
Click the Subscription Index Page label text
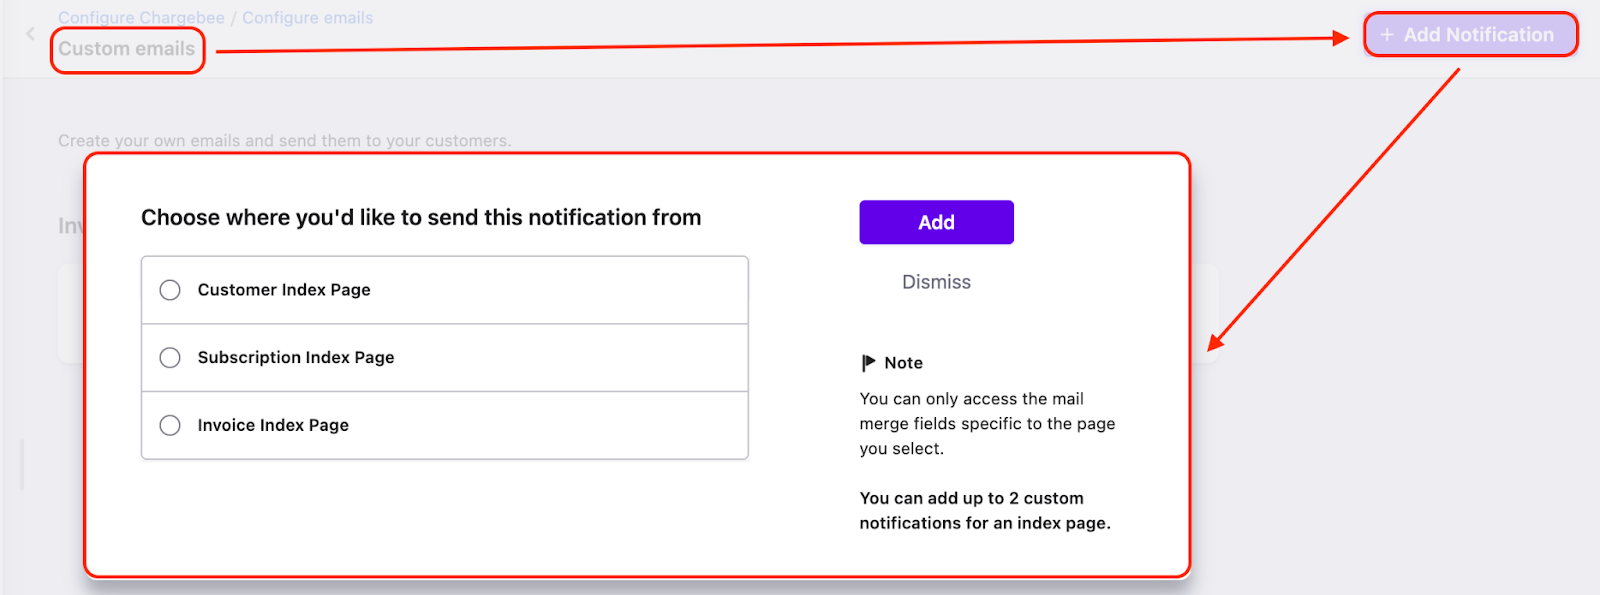[x=296, y=358]
